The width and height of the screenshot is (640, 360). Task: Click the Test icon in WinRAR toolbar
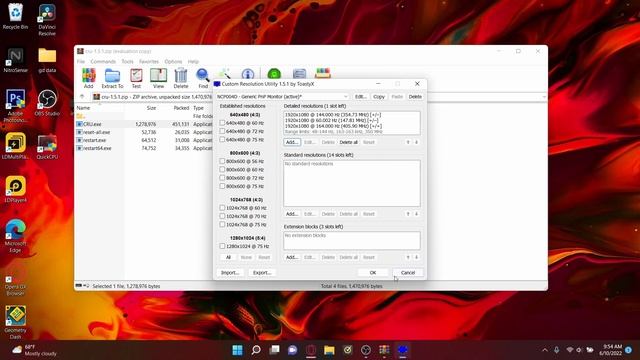tap(136, 78)
